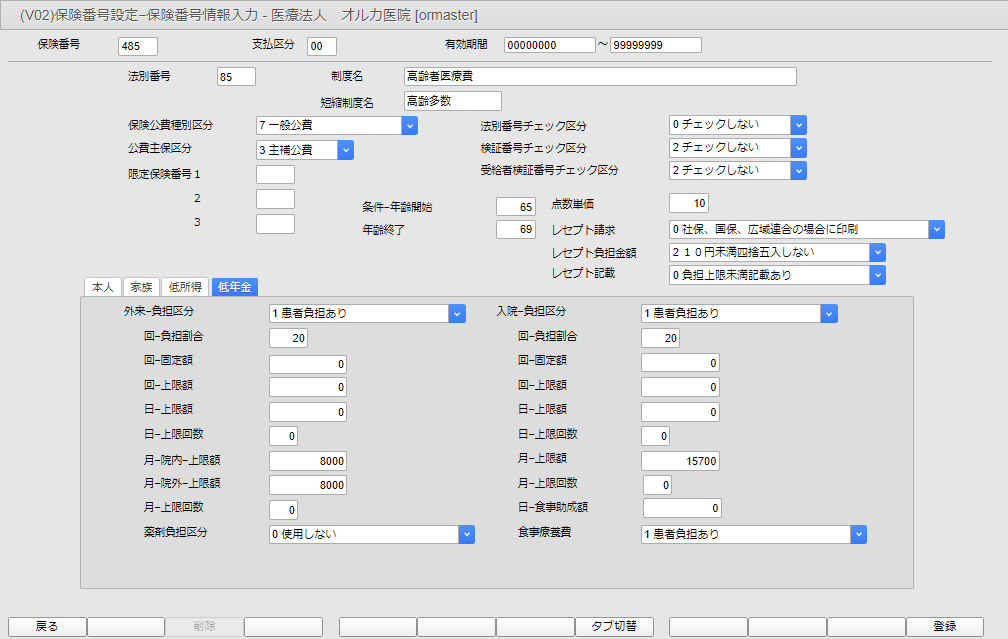Image resolution: width=1008 pixels, height=639 pixels.
Task: Click the inpatient 回−上限額 field
Action: [680, 387]
